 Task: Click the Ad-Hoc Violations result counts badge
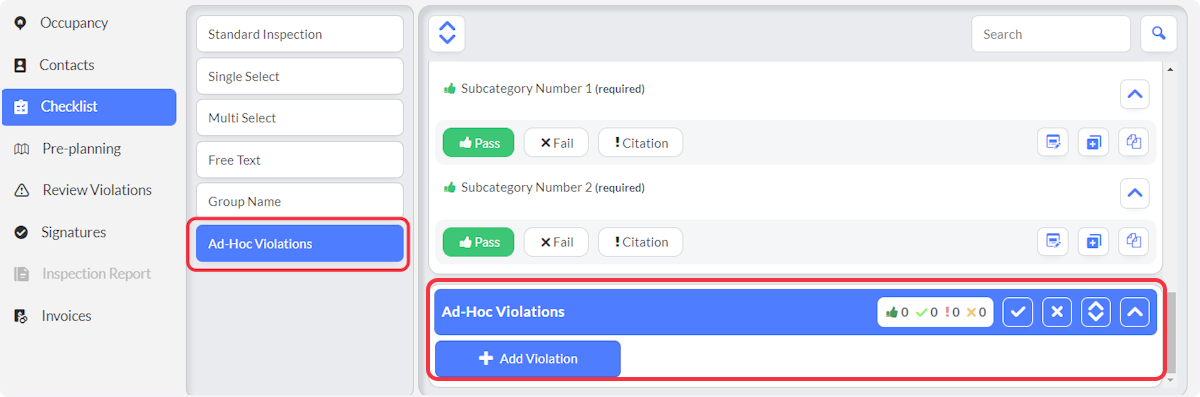tap(936, 312)
